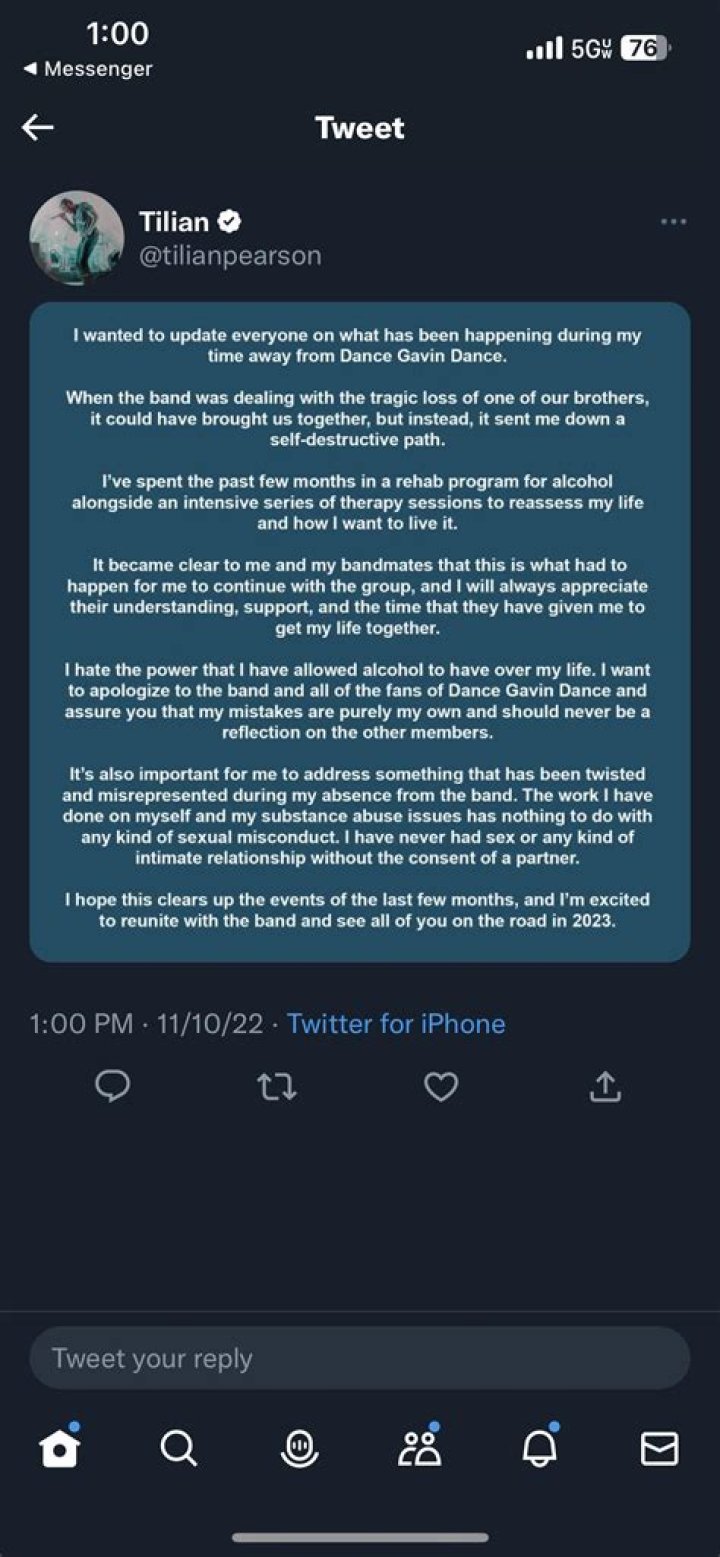720x1557 pixels.
Task: Tap the reply speech bubble icon
Action: click(x=112, y=1086)
